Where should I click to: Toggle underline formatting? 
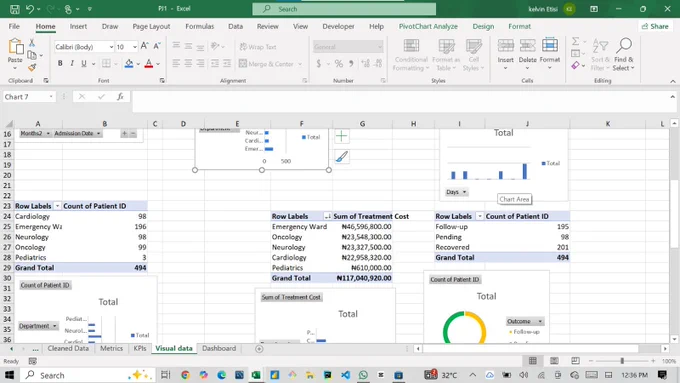pos(84,64)
